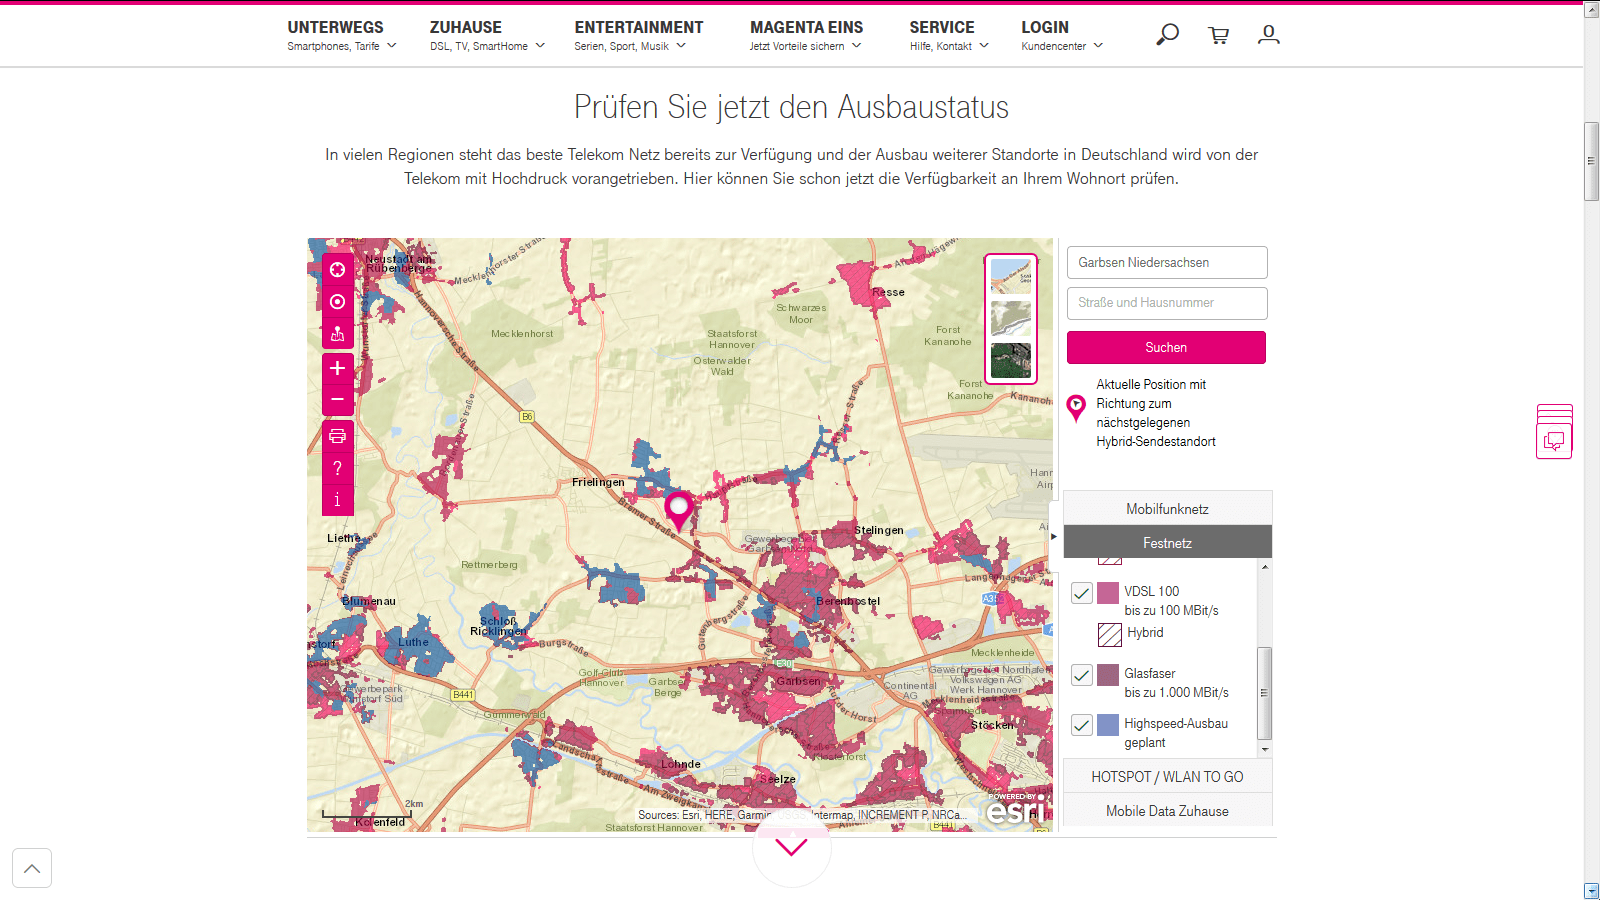The image size is (1600, 900).
Task: Click the 'Aktuelle Position mit' legend text
Action: [1151, 384]
